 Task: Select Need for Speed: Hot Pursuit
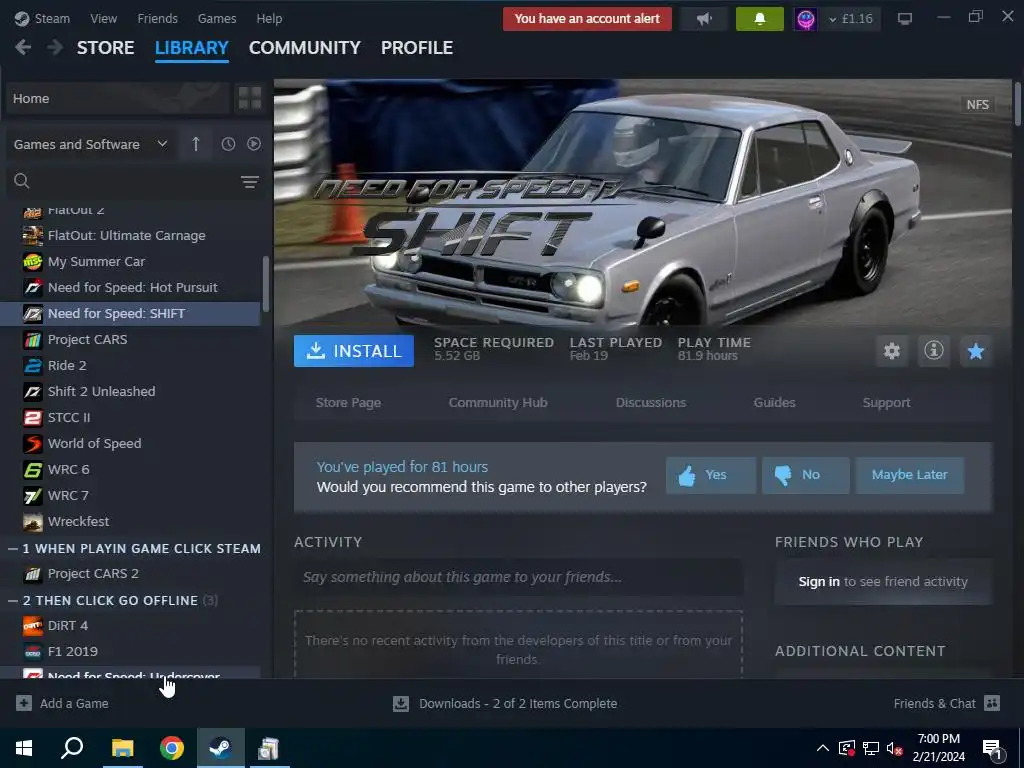click(x=131, y=288)
